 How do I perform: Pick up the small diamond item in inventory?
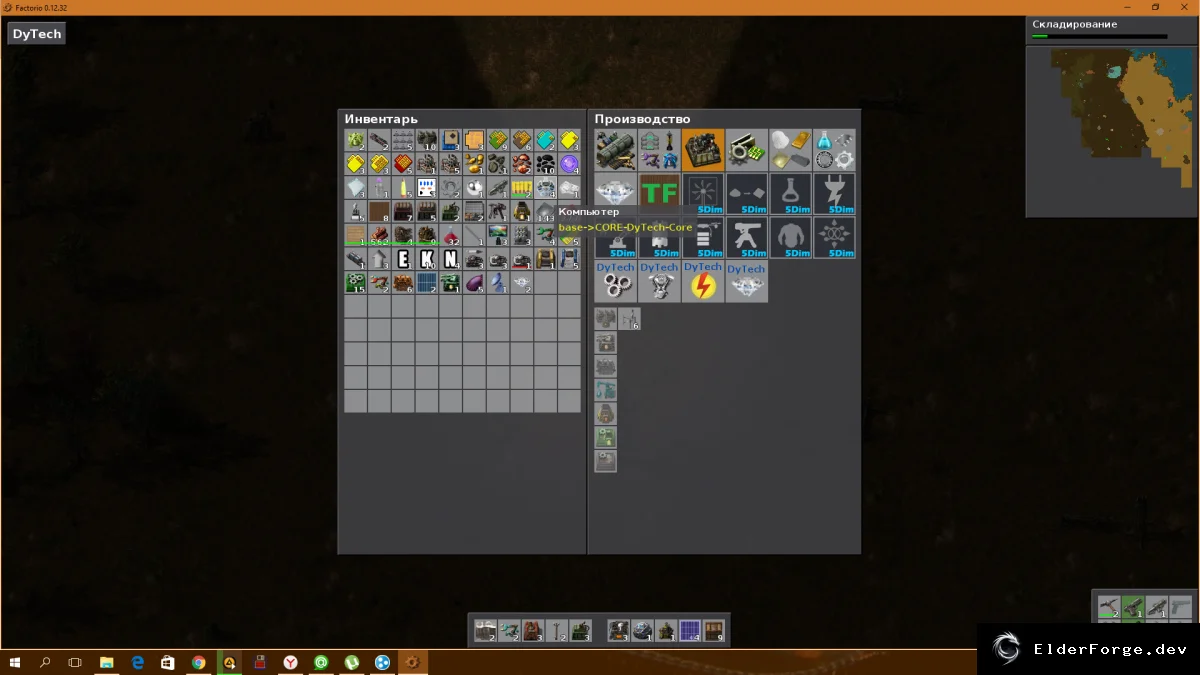click(522, 283)
